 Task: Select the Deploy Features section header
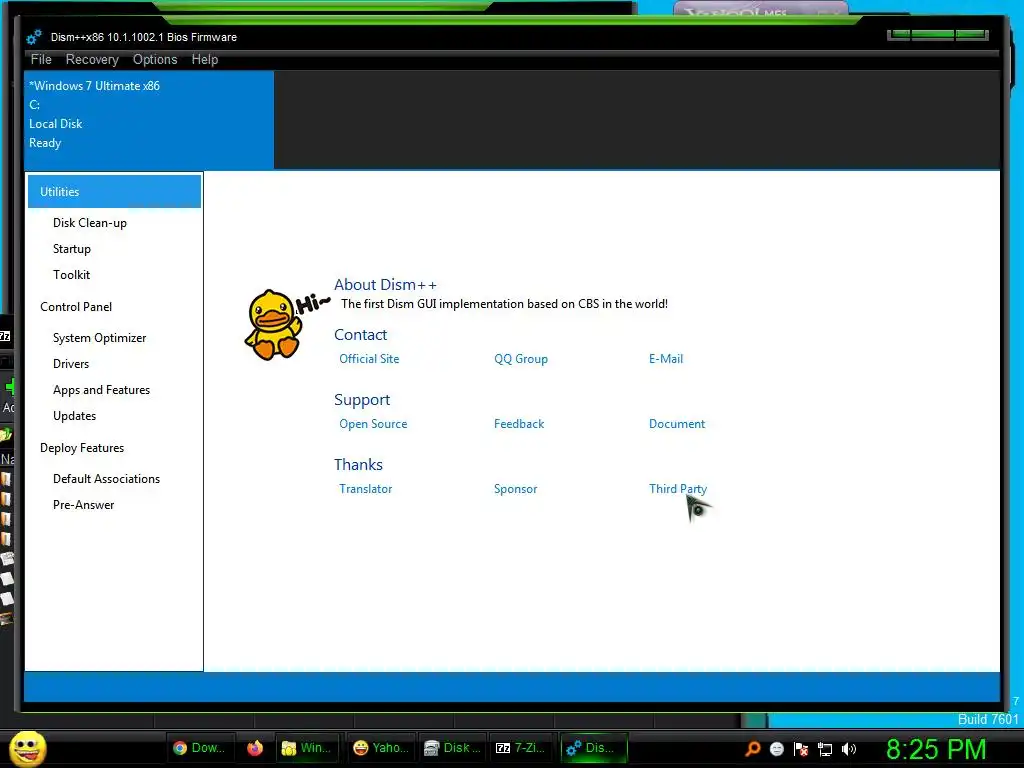point(82,448)
